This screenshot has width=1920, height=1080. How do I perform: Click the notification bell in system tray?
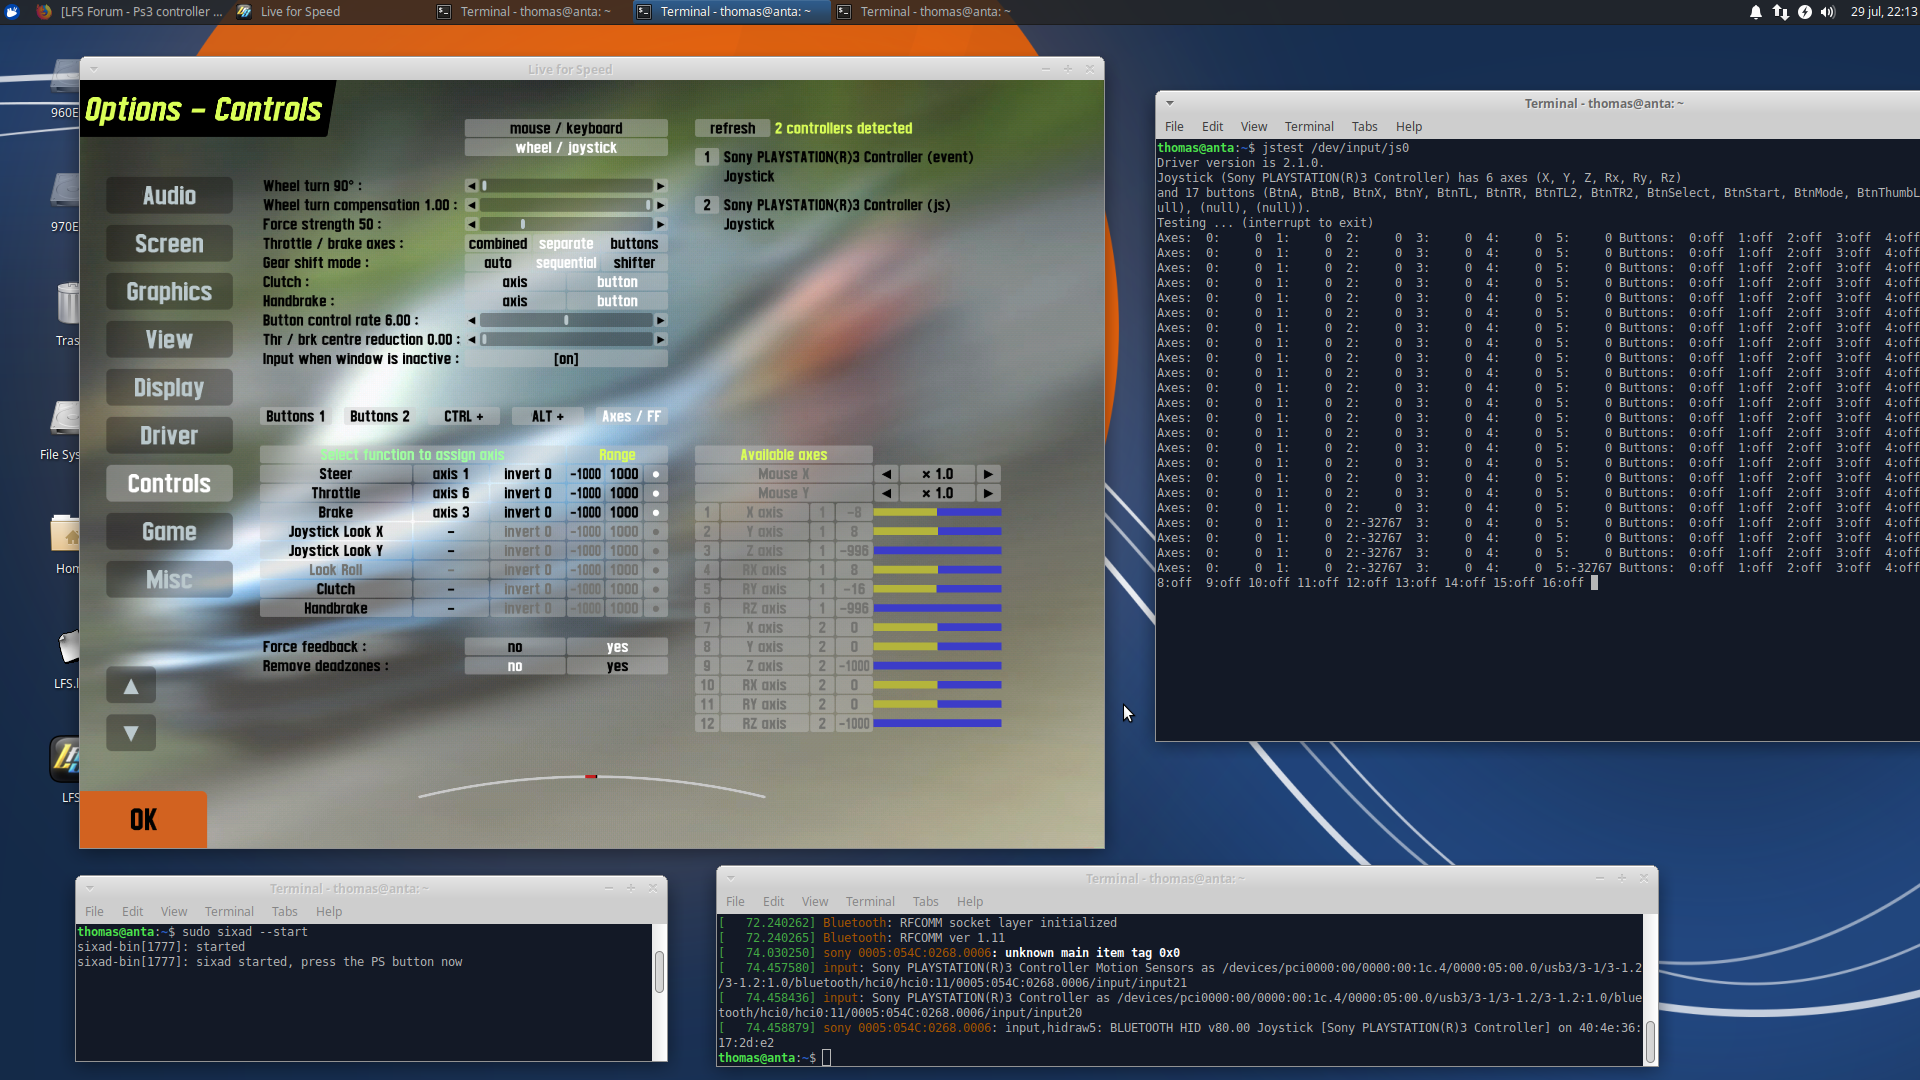(1755, 12)
